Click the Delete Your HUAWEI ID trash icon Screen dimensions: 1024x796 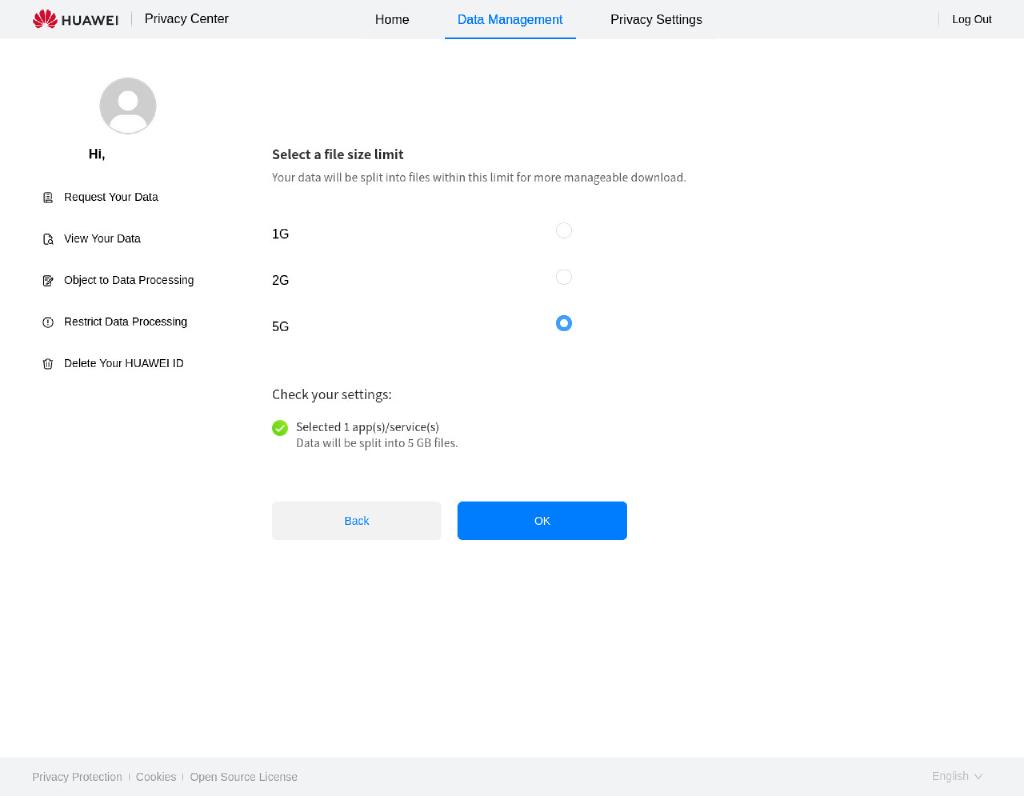pos(48,363)
